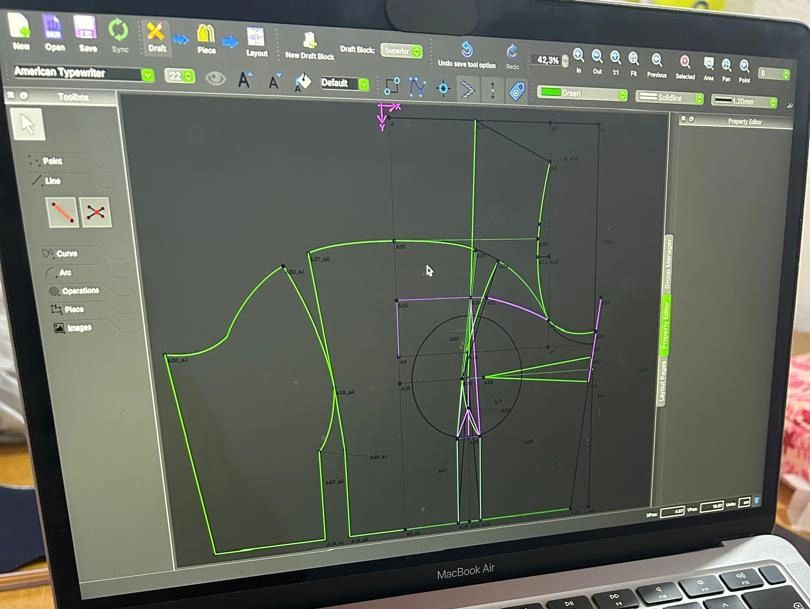Save the current pattern
This screenshot has height=609, width=810.
[x=86, y=35]
